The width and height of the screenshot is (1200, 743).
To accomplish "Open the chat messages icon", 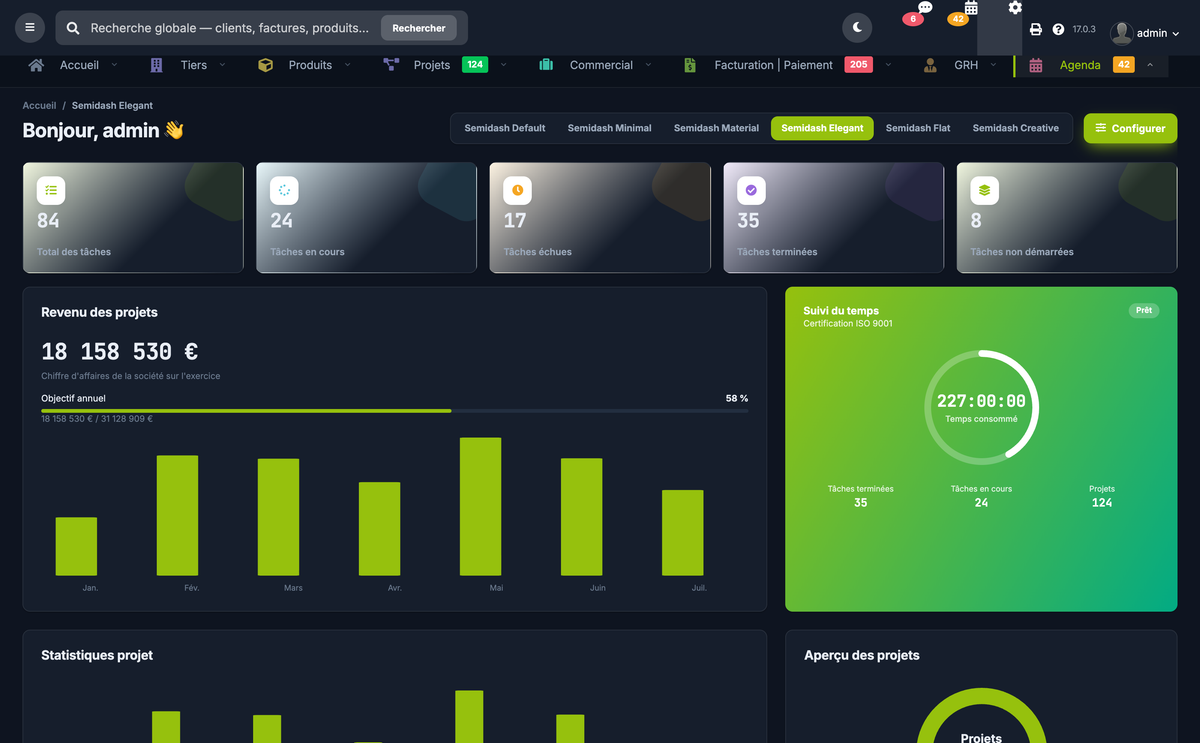I will [925, 8].
